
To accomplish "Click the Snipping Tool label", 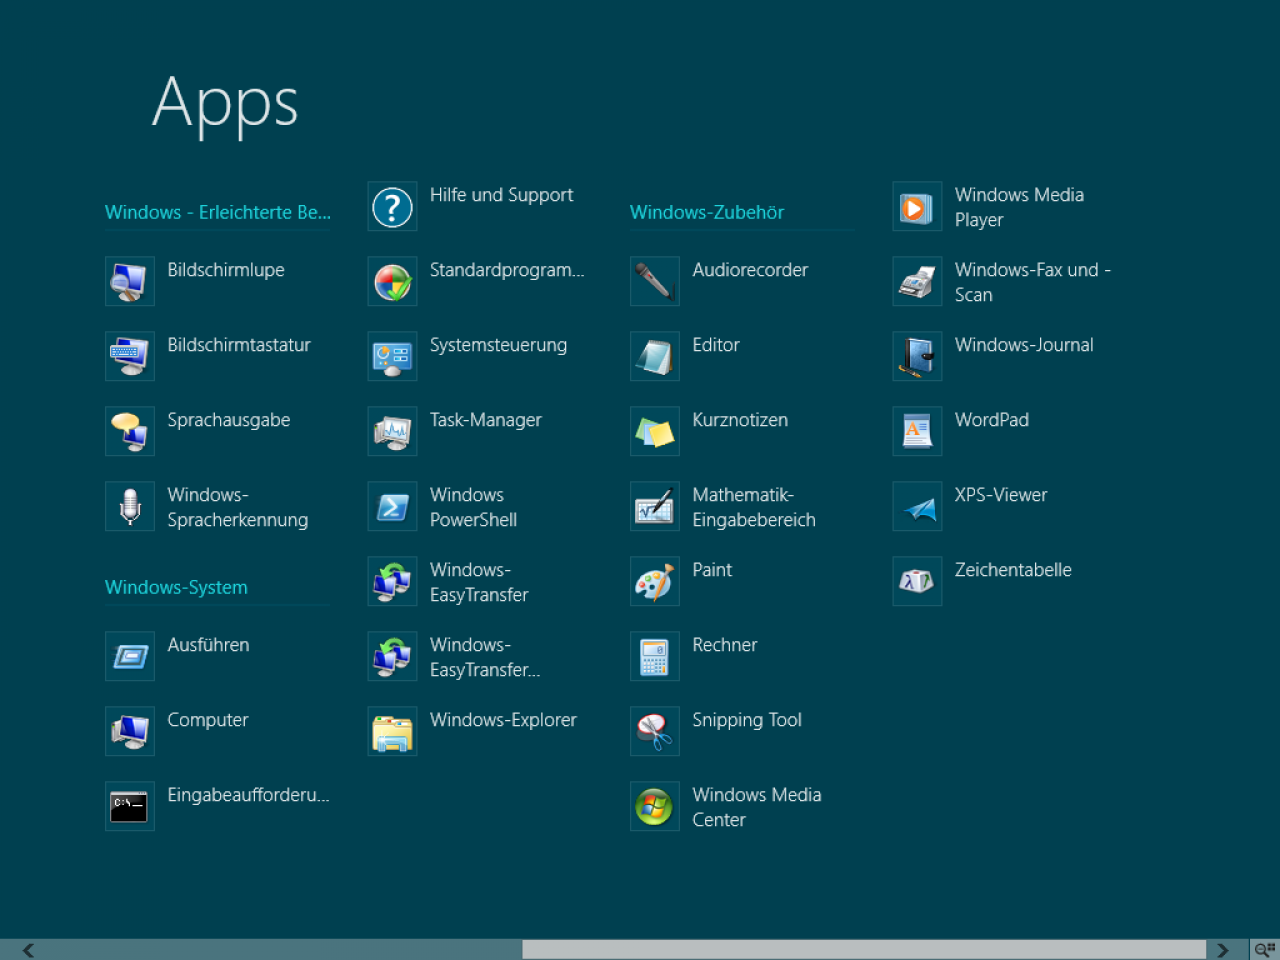I will 747,720.
